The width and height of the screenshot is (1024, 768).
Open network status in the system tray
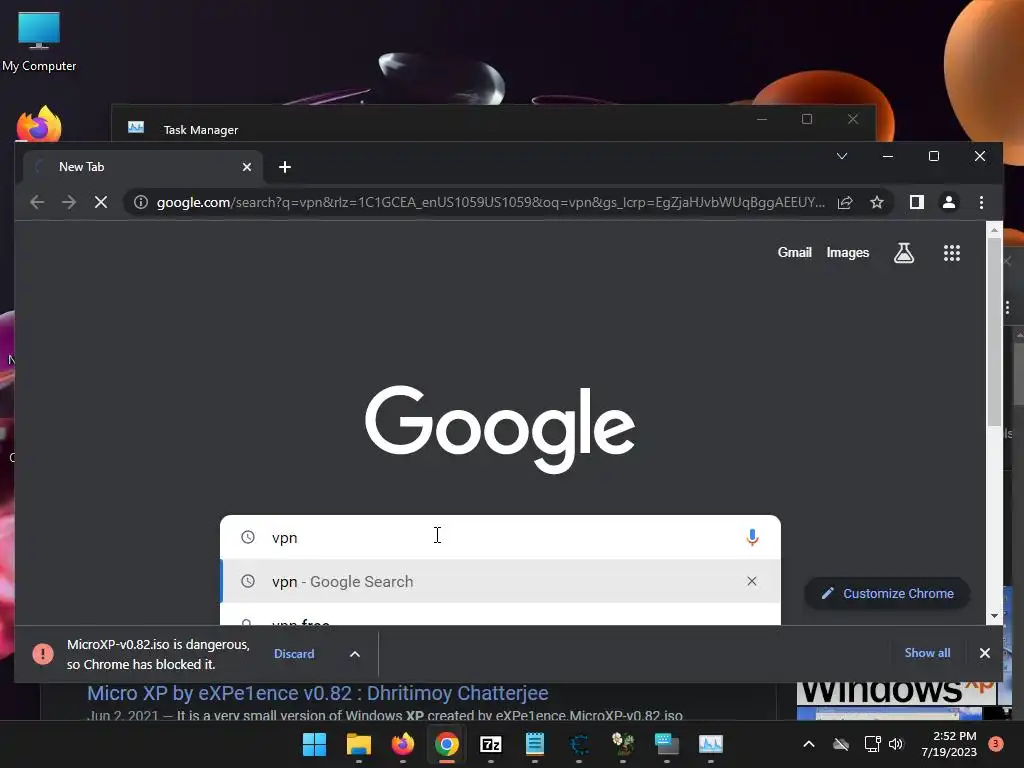(872, 744)
